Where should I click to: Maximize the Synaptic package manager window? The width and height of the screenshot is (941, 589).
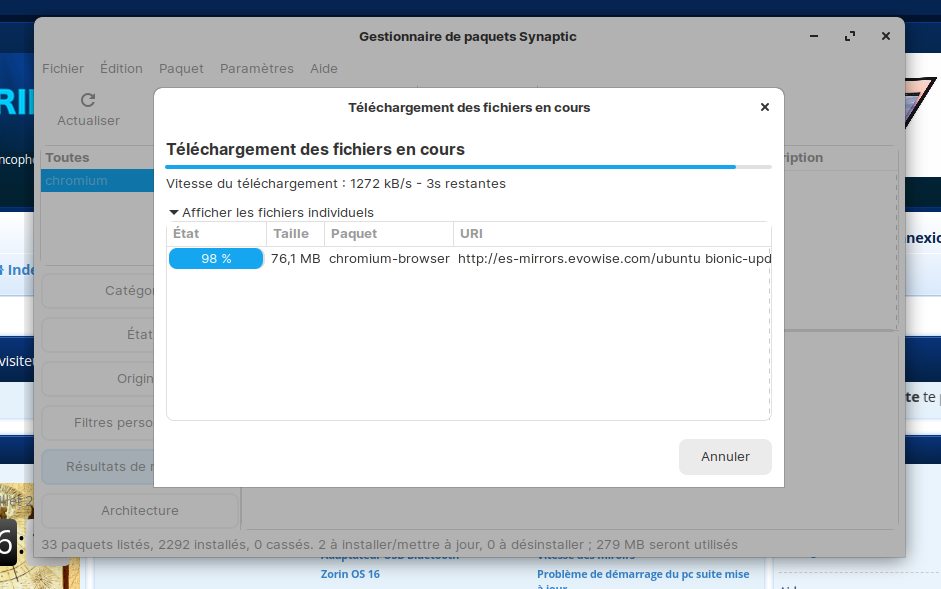tap(850, 36)
